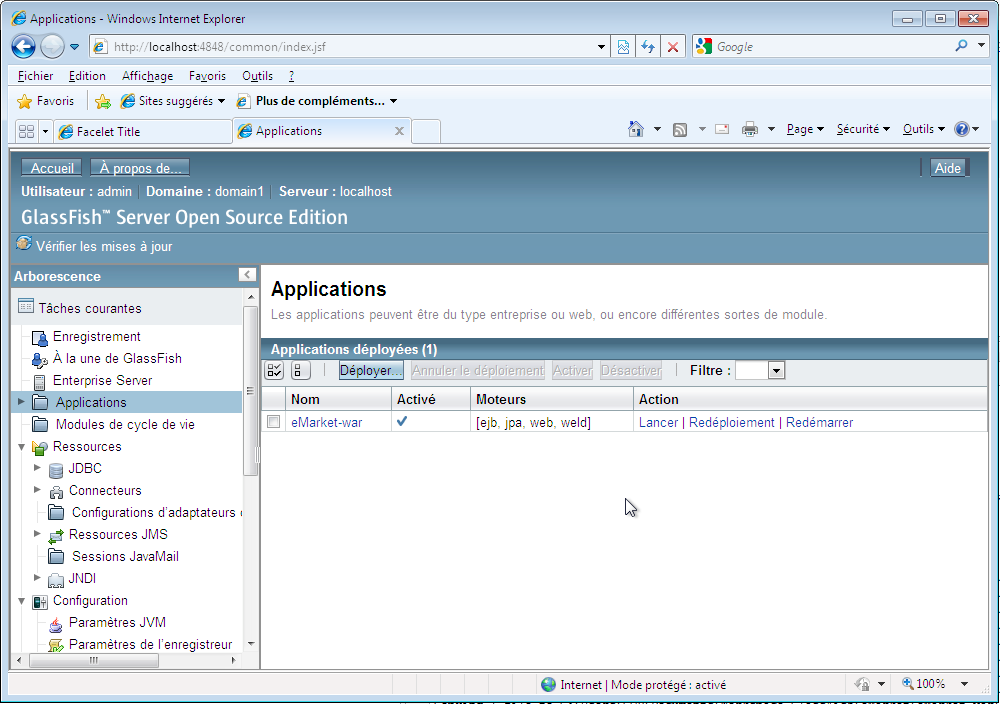This screenshot has width=1000, height=704.
Task: Select Modules de cycle de vie
Action: (125, 425)
